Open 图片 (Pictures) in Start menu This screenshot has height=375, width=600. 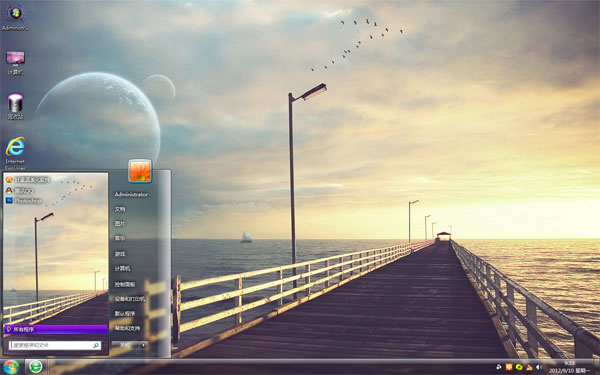pyautogui.click(x=120, y=223)
